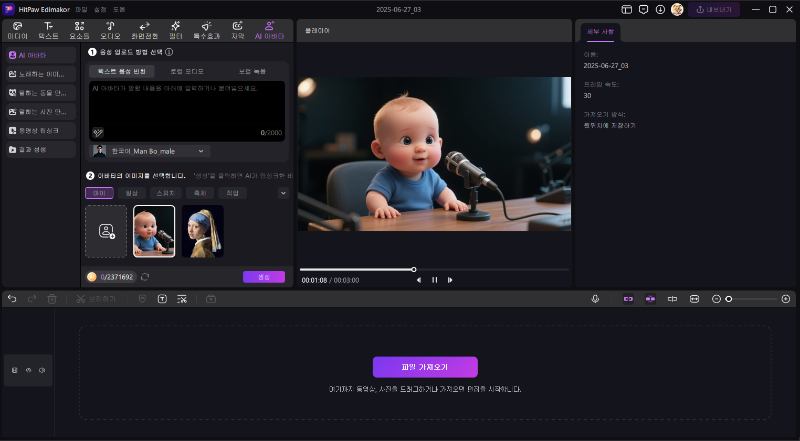Switch to the 파일 menu

pyautogui.click(x=82, y=9)
